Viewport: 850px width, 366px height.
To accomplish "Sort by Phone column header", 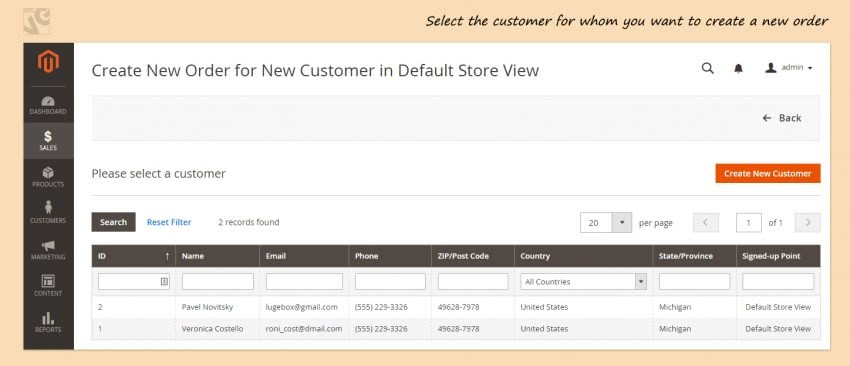I will (x=390, y=256).
